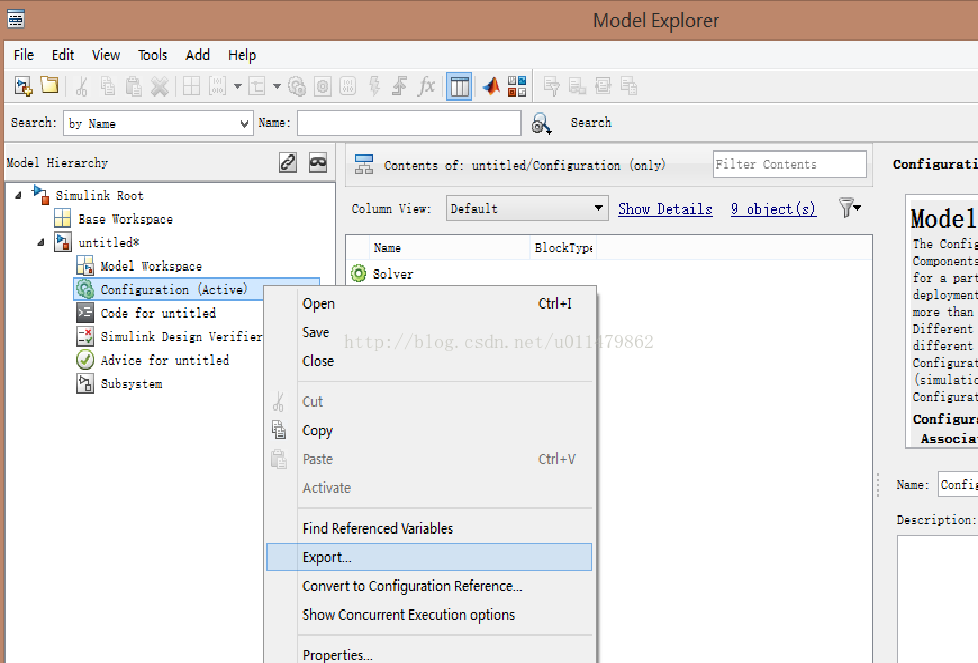Screen dimensions: 978x663
Task: Open the Search 'by Name' dropdown
Action: (x=158, y=123)
